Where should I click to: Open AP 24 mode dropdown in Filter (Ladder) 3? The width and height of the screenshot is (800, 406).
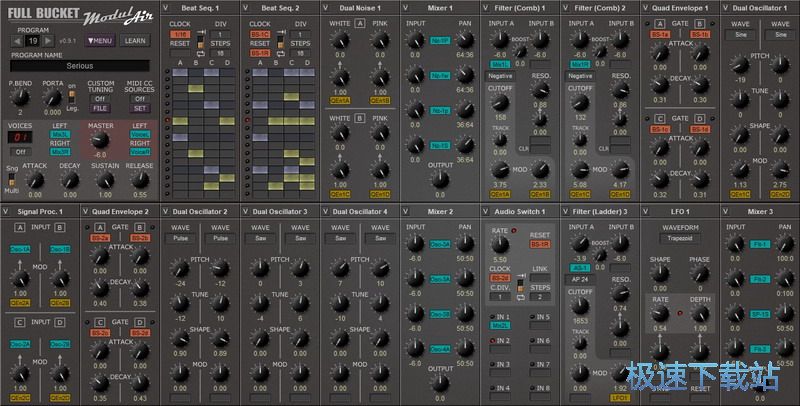580,280
